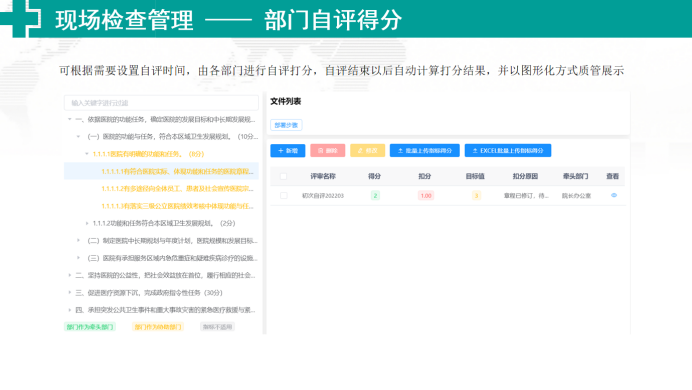Expand node (二) 制定医院中长期规划与年度计划

(79, 240)
